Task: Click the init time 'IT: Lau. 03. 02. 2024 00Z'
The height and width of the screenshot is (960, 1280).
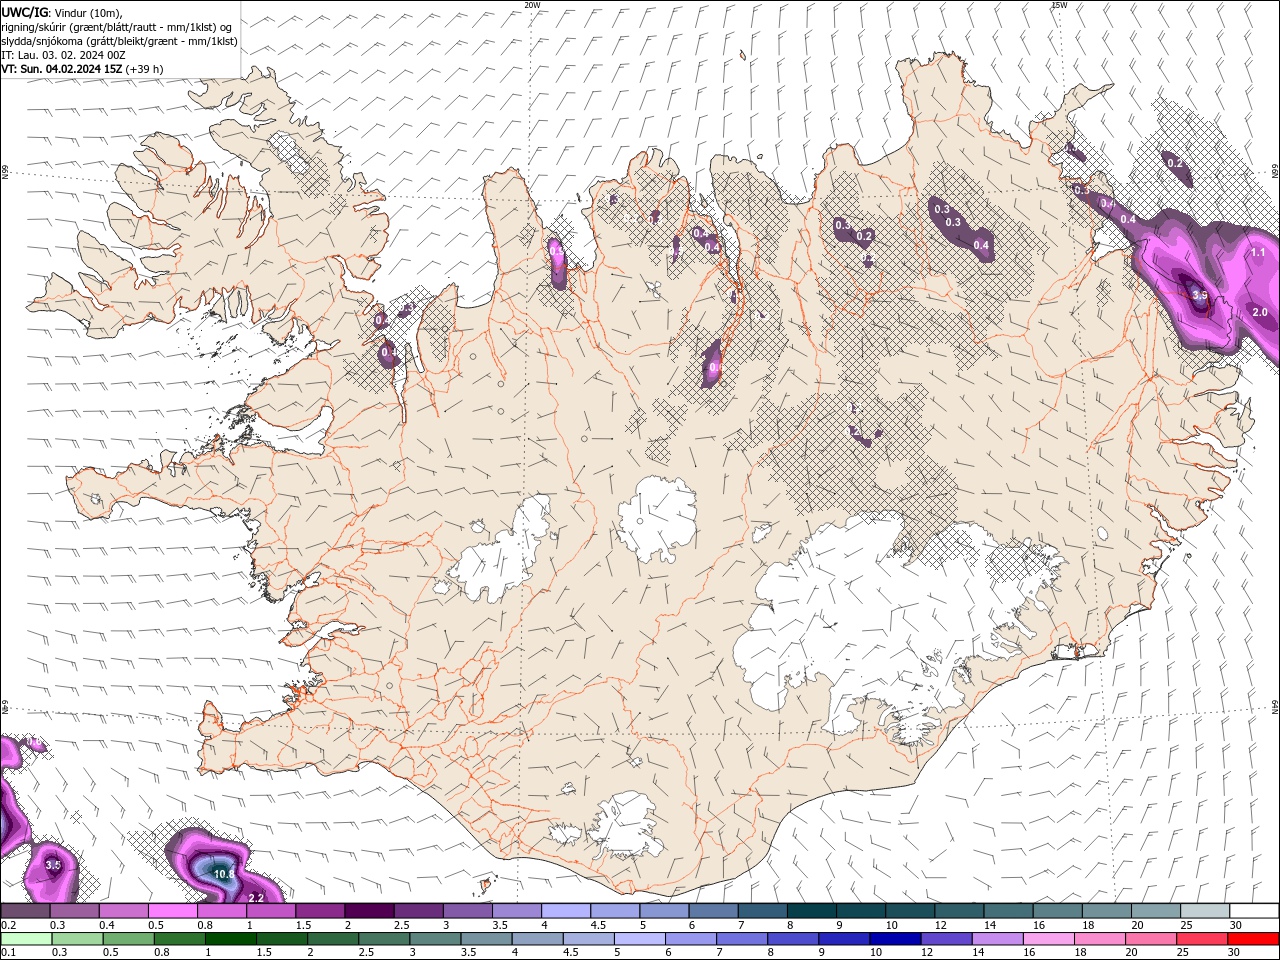Action: (x=63, y=55)
